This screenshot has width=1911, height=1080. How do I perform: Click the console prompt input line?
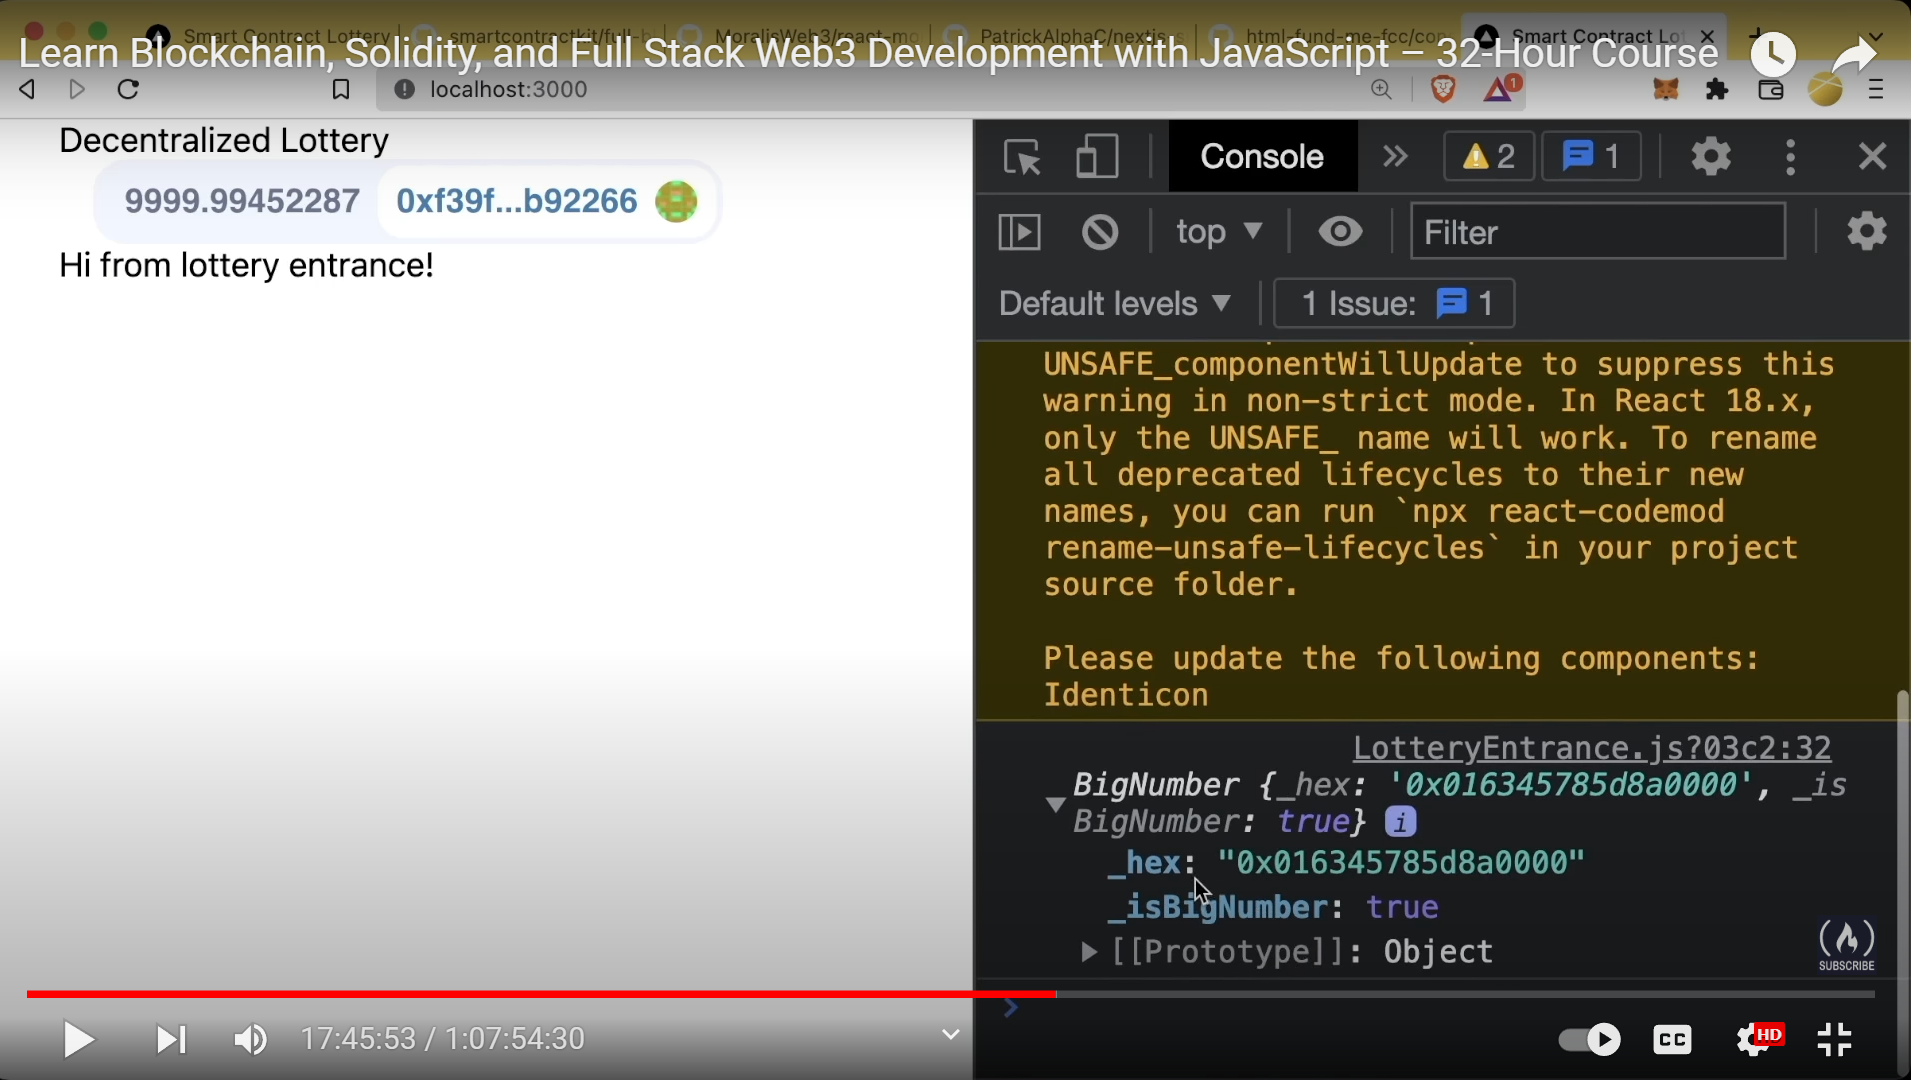[x=1440, y=1008]
